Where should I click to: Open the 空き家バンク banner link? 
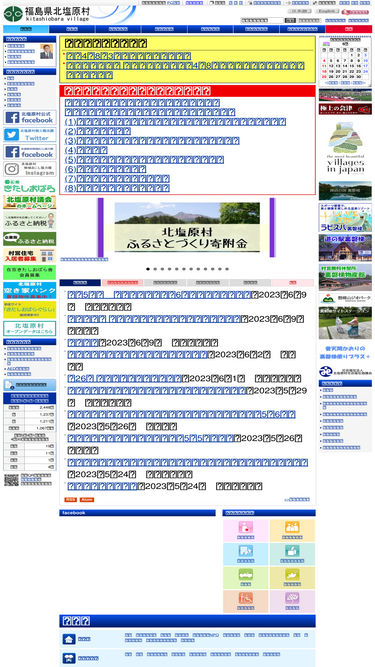[x=30, y=290]
